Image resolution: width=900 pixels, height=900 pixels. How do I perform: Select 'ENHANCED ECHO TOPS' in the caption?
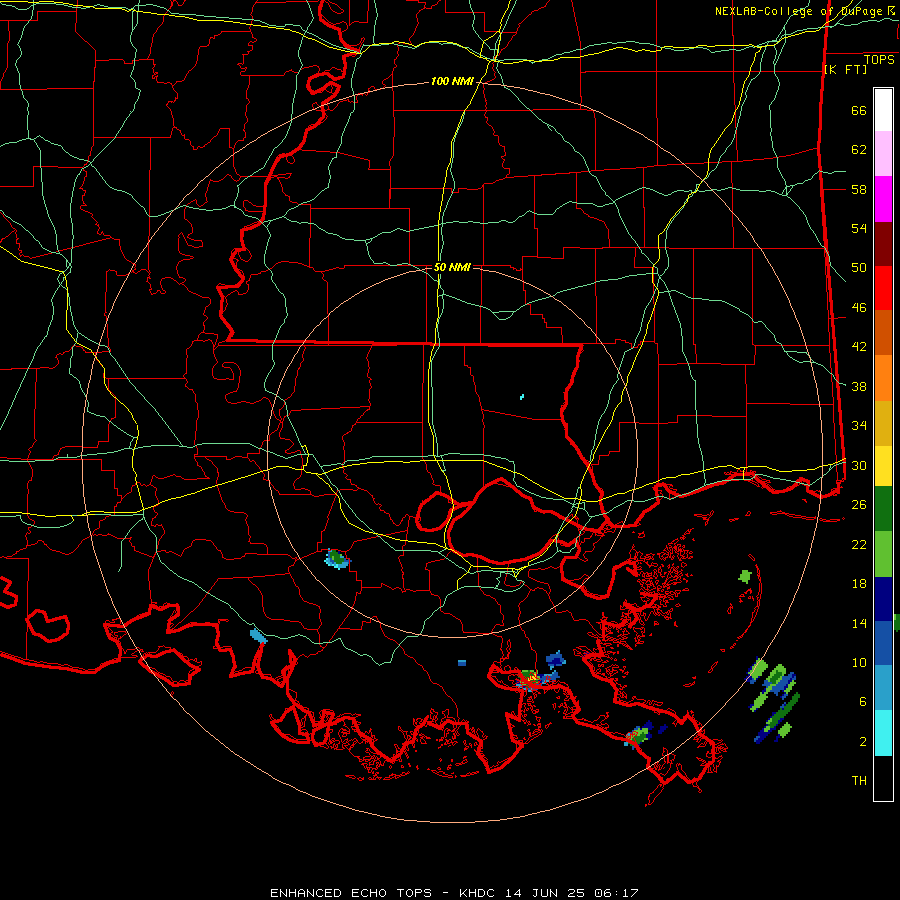(x=351, y=893)
